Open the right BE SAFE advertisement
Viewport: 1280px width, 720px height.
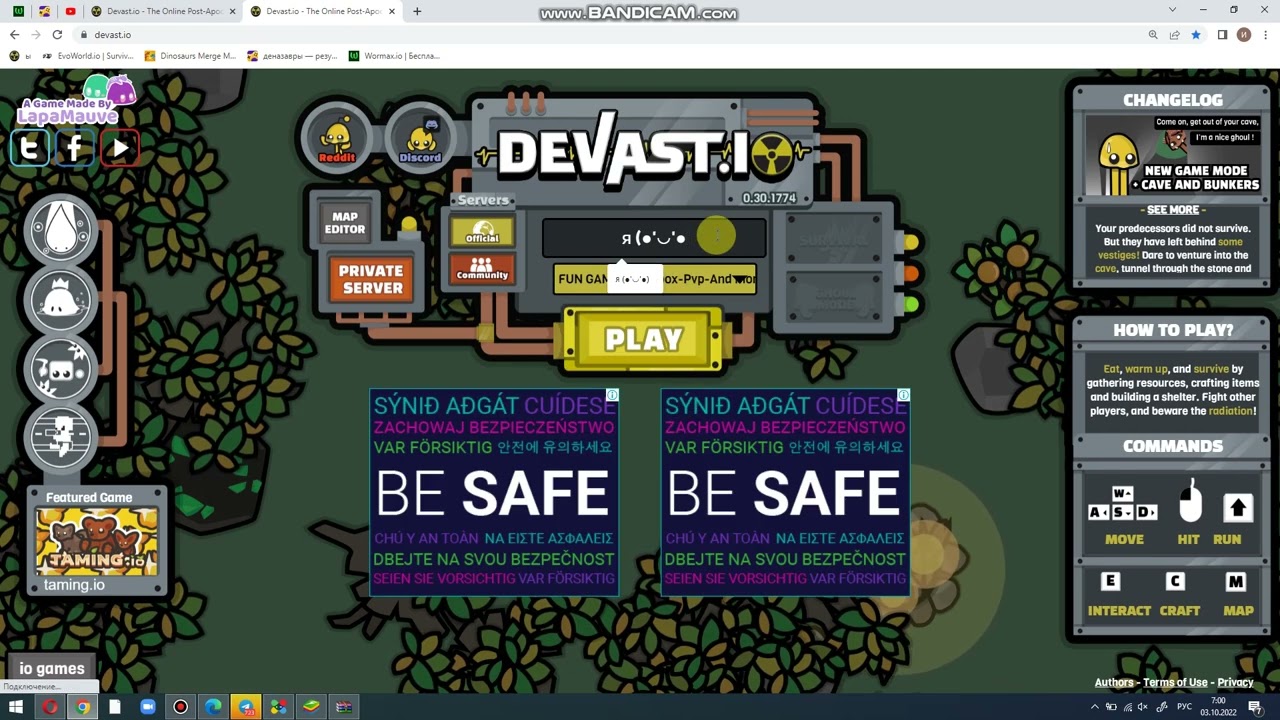tap(785, 492)
